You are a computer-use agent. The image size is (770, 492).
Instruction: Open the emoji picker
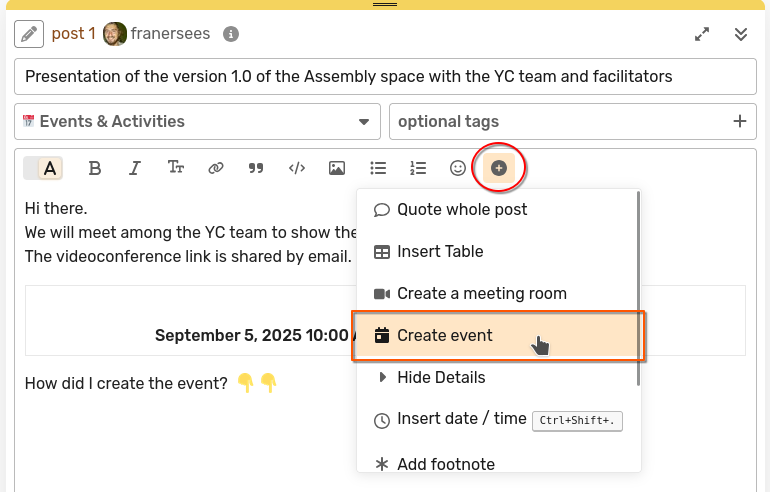tap(458, 168)
